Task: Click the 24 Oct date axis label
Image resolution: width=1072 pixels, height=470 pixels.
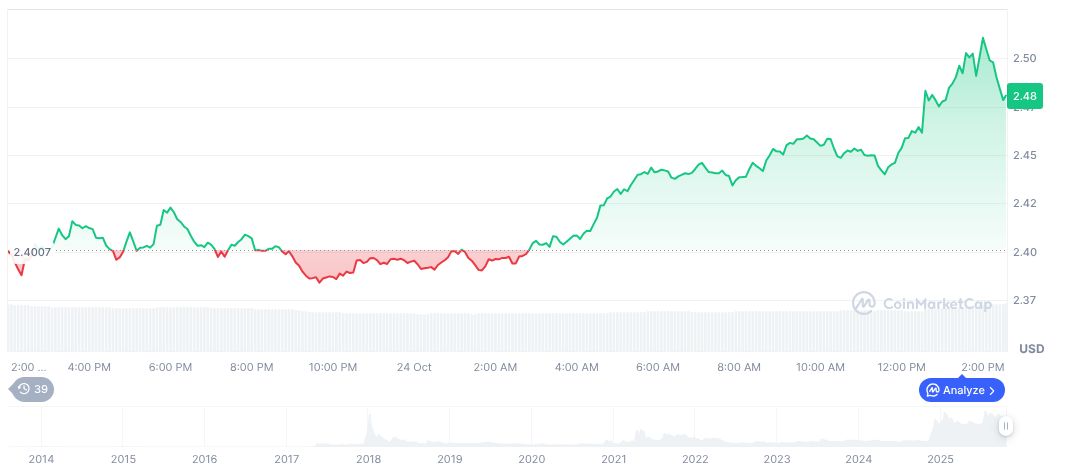Action: [x=414, y=367]
